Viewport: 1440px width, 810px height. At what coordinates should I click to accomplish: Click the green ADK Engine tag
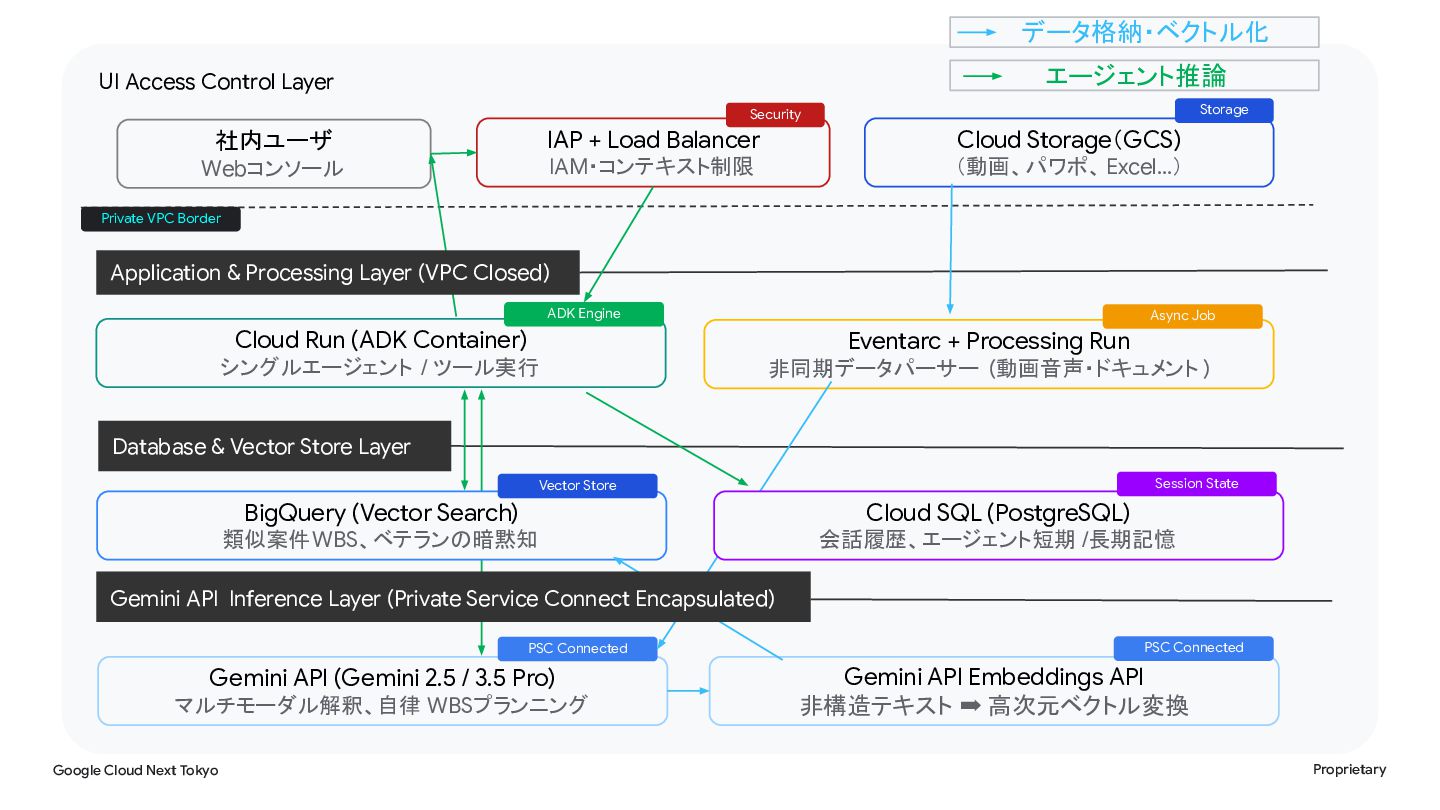coord(584,314)
